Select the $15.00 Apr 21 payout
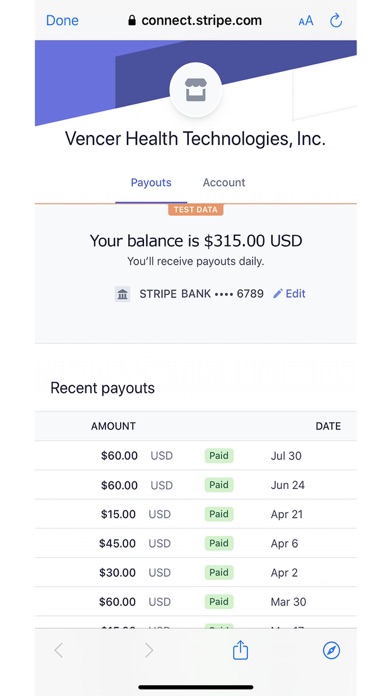This screenshot has height=696, width=392. click(x=196, y=514)
